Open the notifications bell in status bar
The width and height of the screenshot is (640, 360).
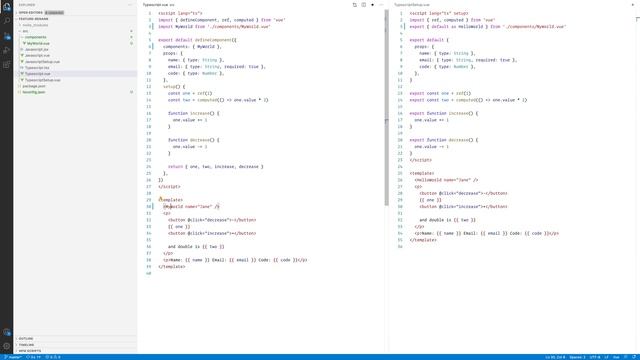634,357
